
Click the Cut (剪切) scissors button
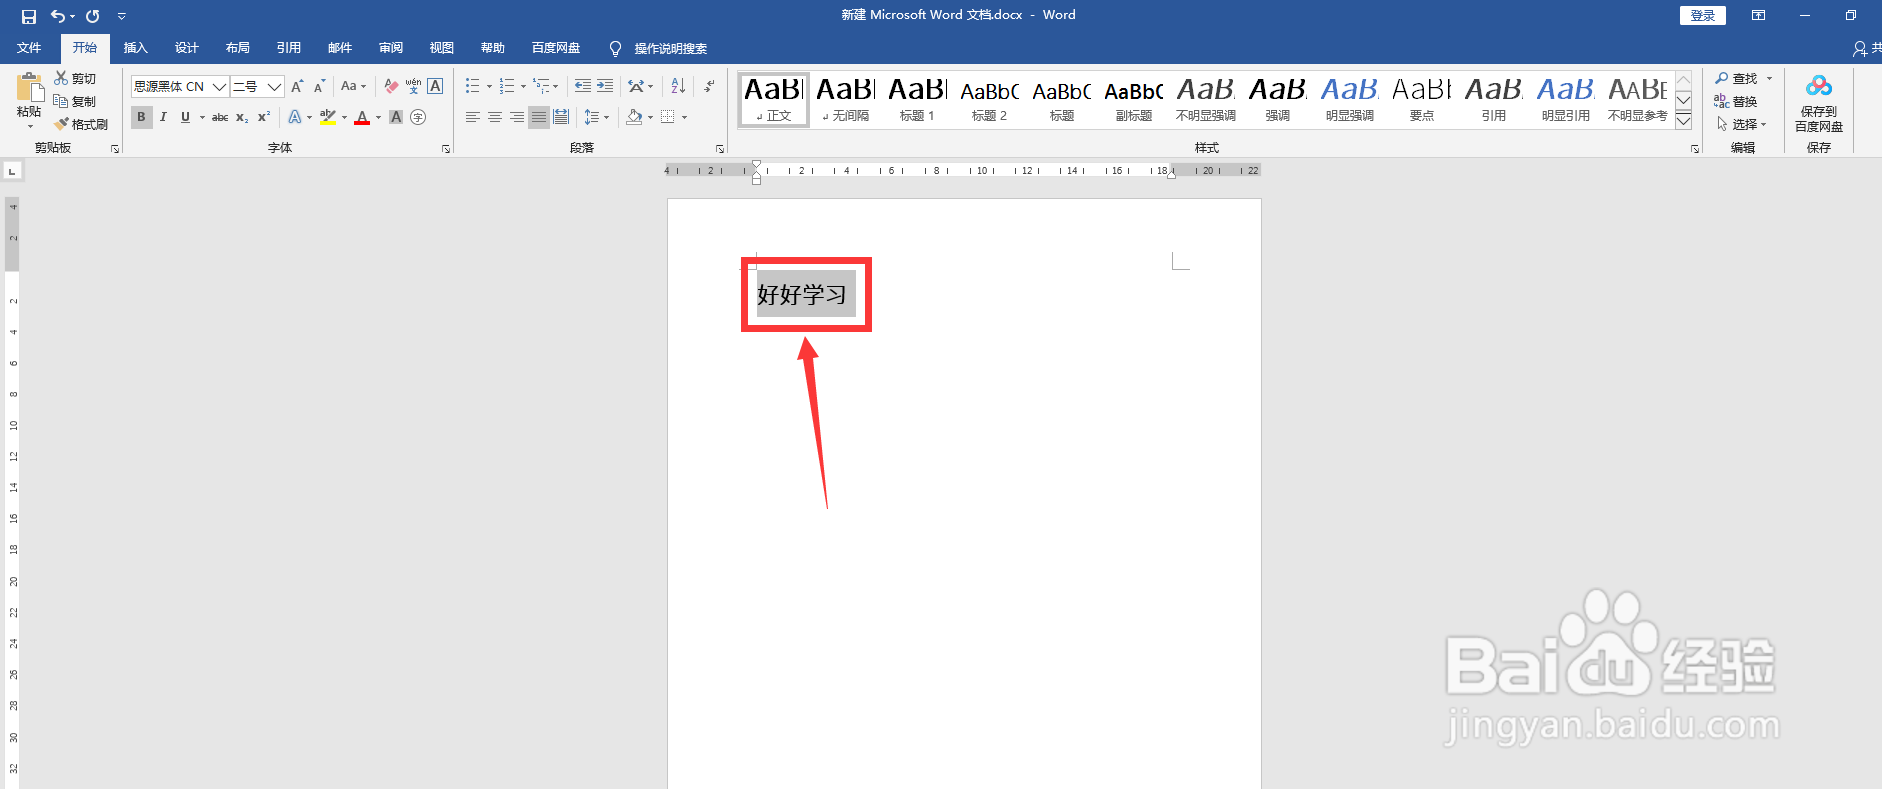pos(75,78)
